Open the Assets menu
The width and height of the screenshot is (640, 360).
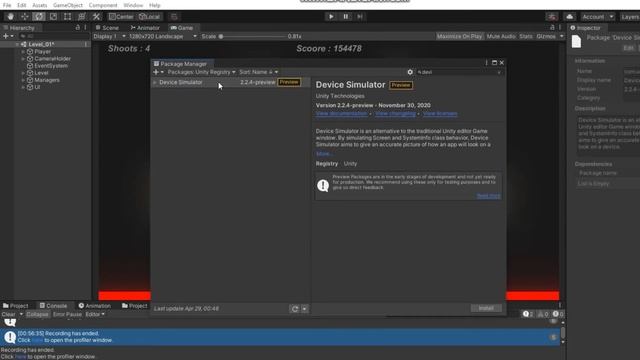tap(40, 5)
